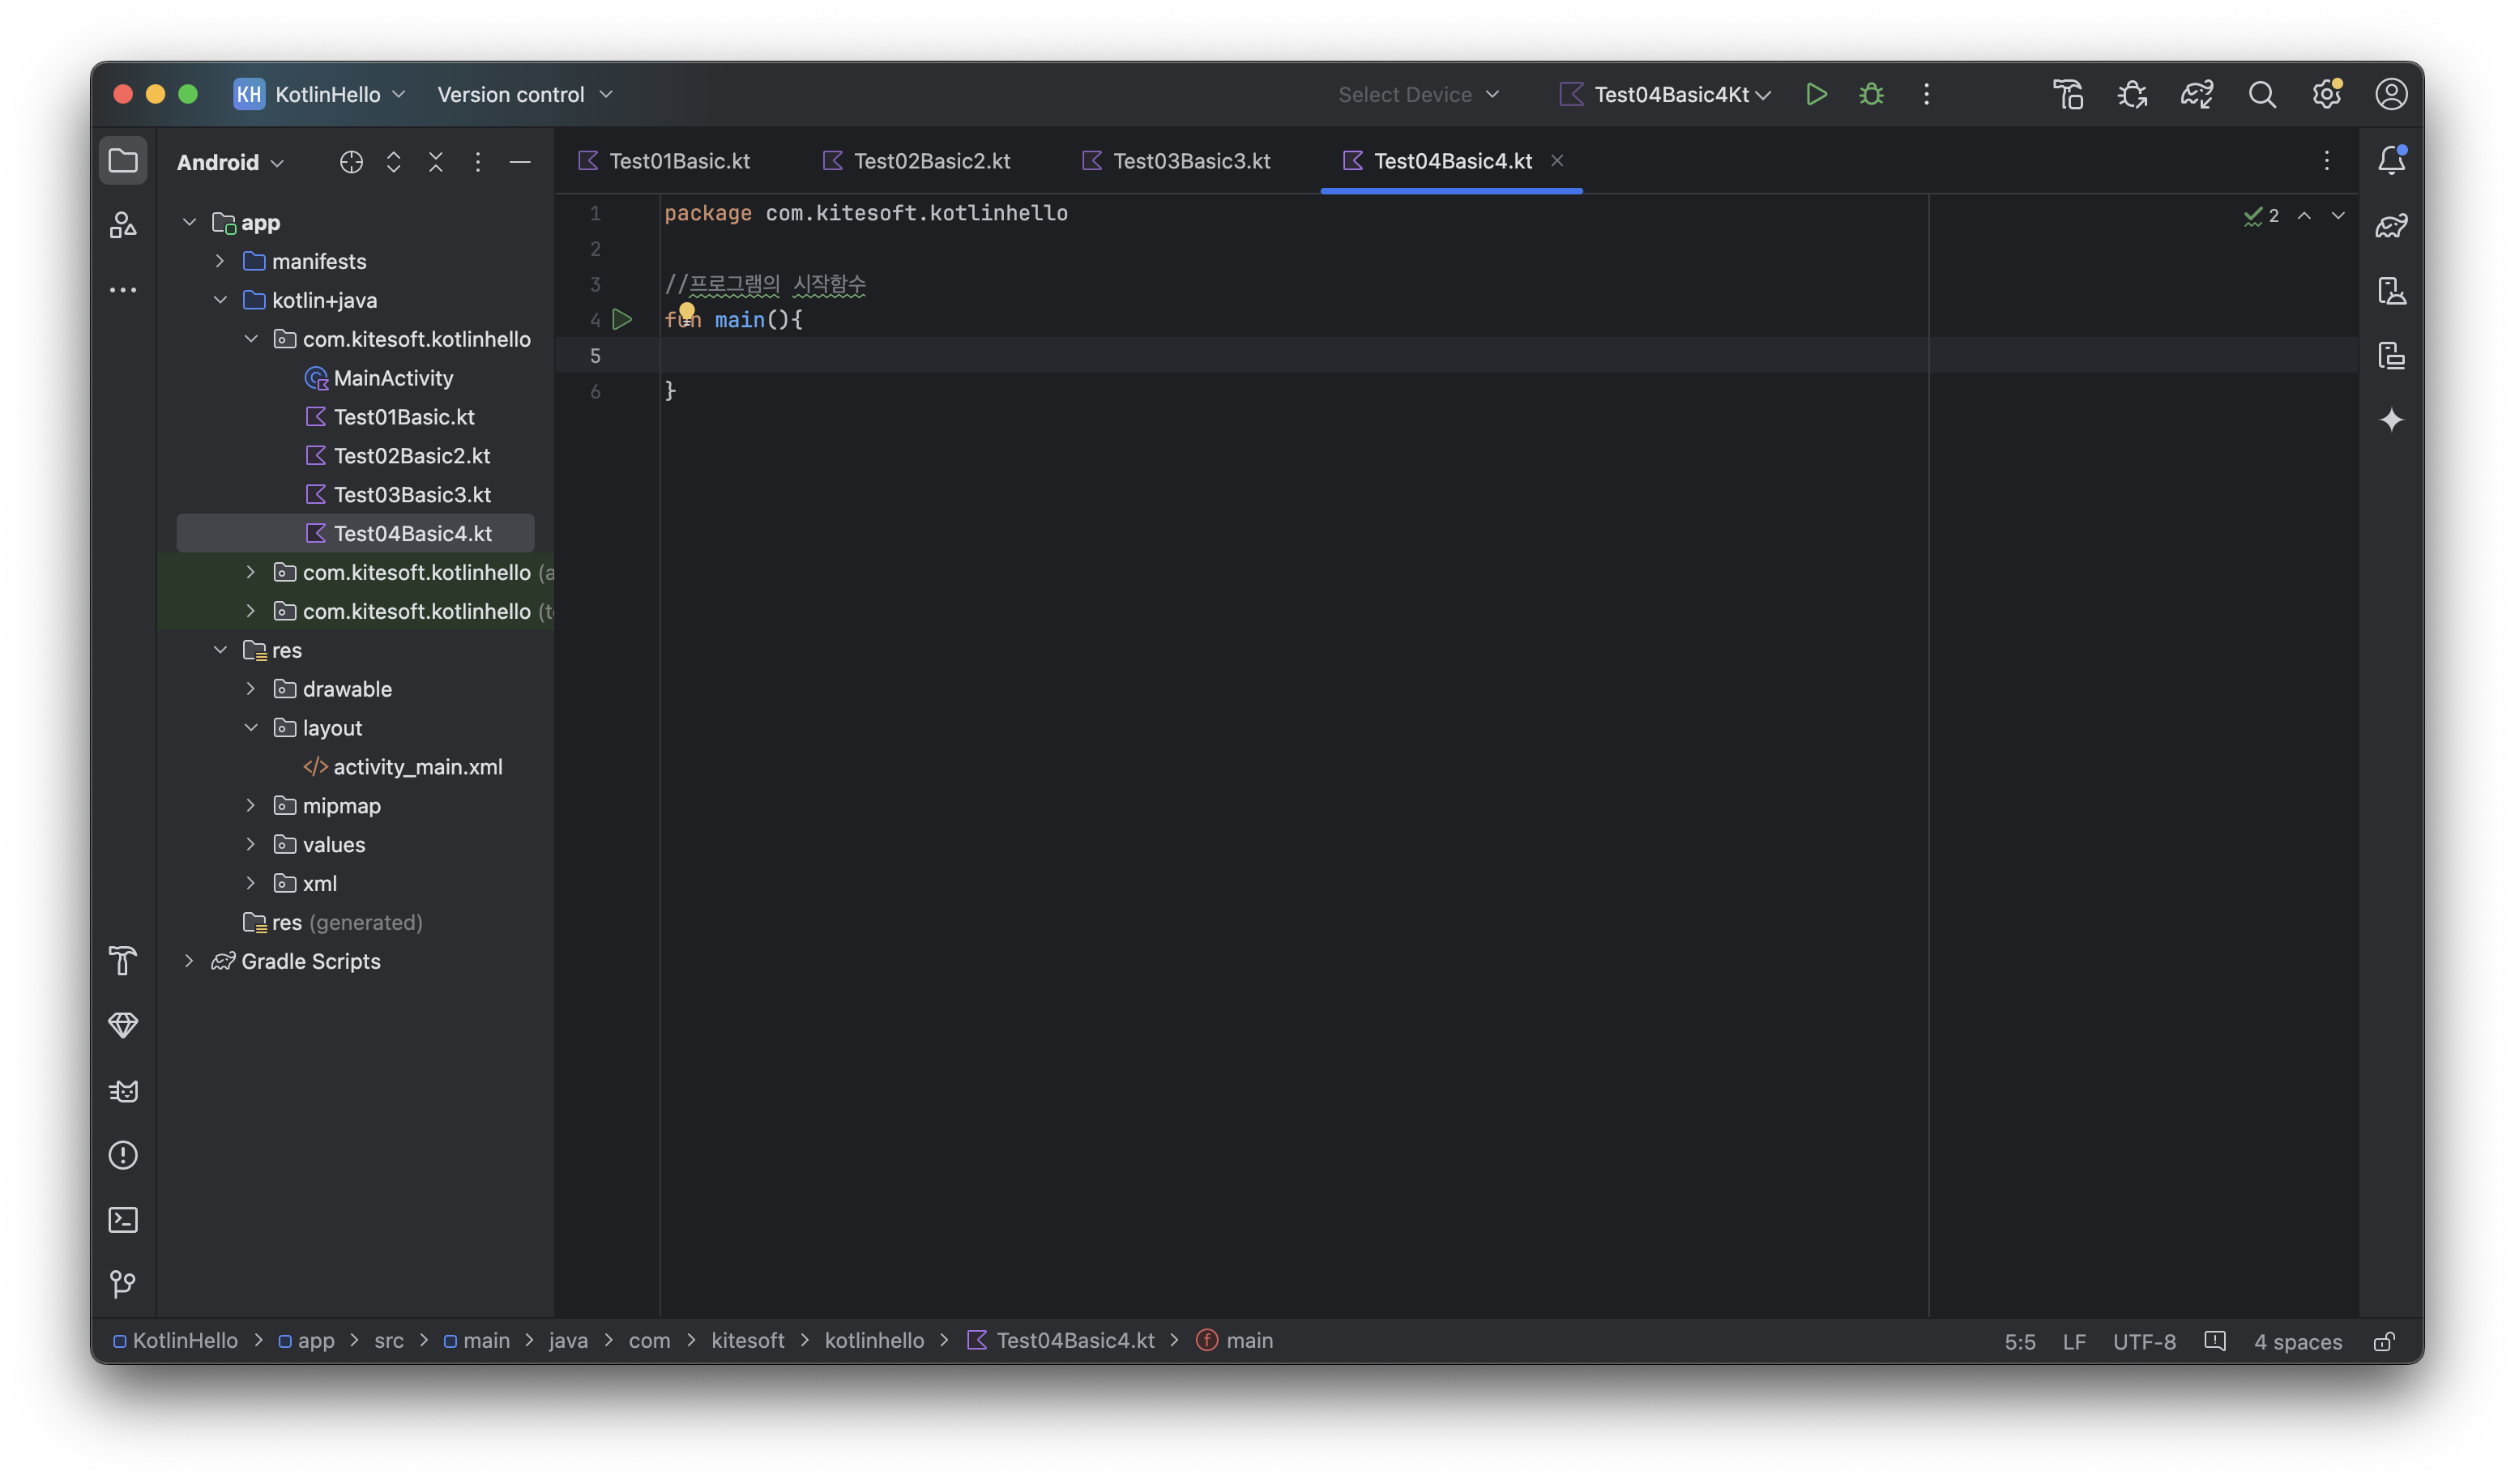2515x1484 pixels.
Task: Click UTF-8 encoding in the status bar
Action: point(2143,1341)
